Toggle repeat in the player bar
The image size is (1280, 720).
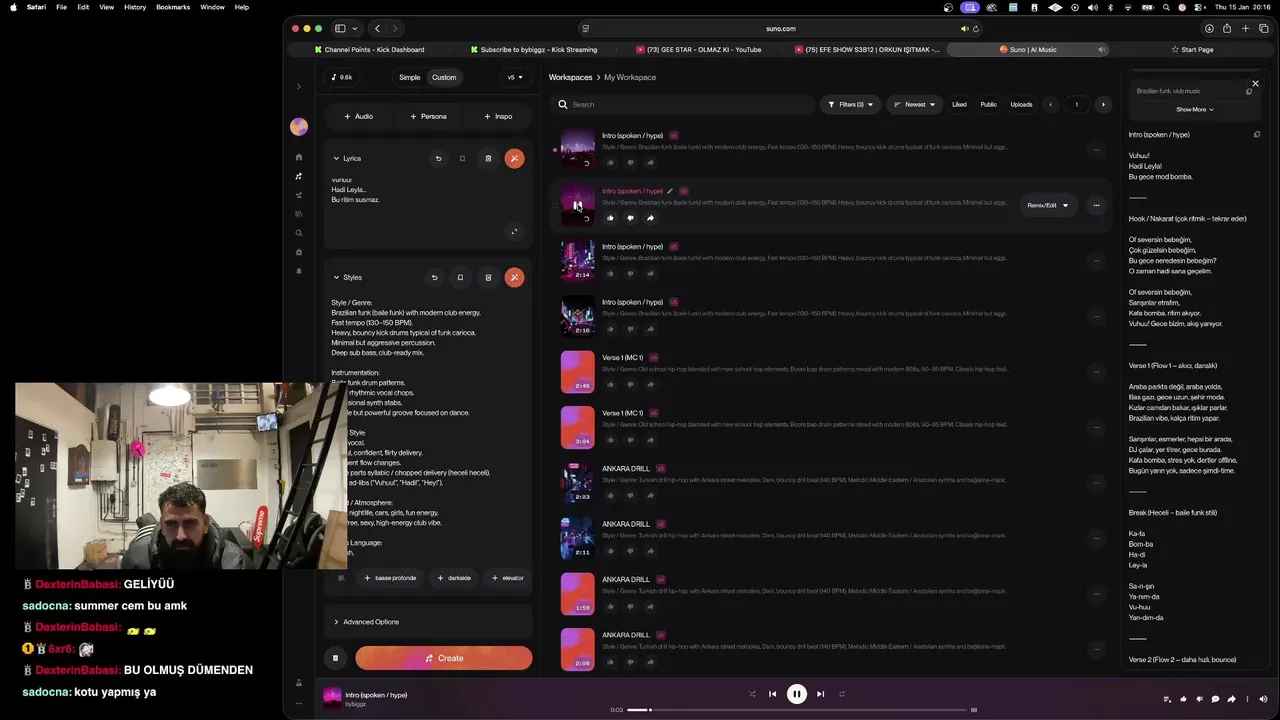coord(842,694)
